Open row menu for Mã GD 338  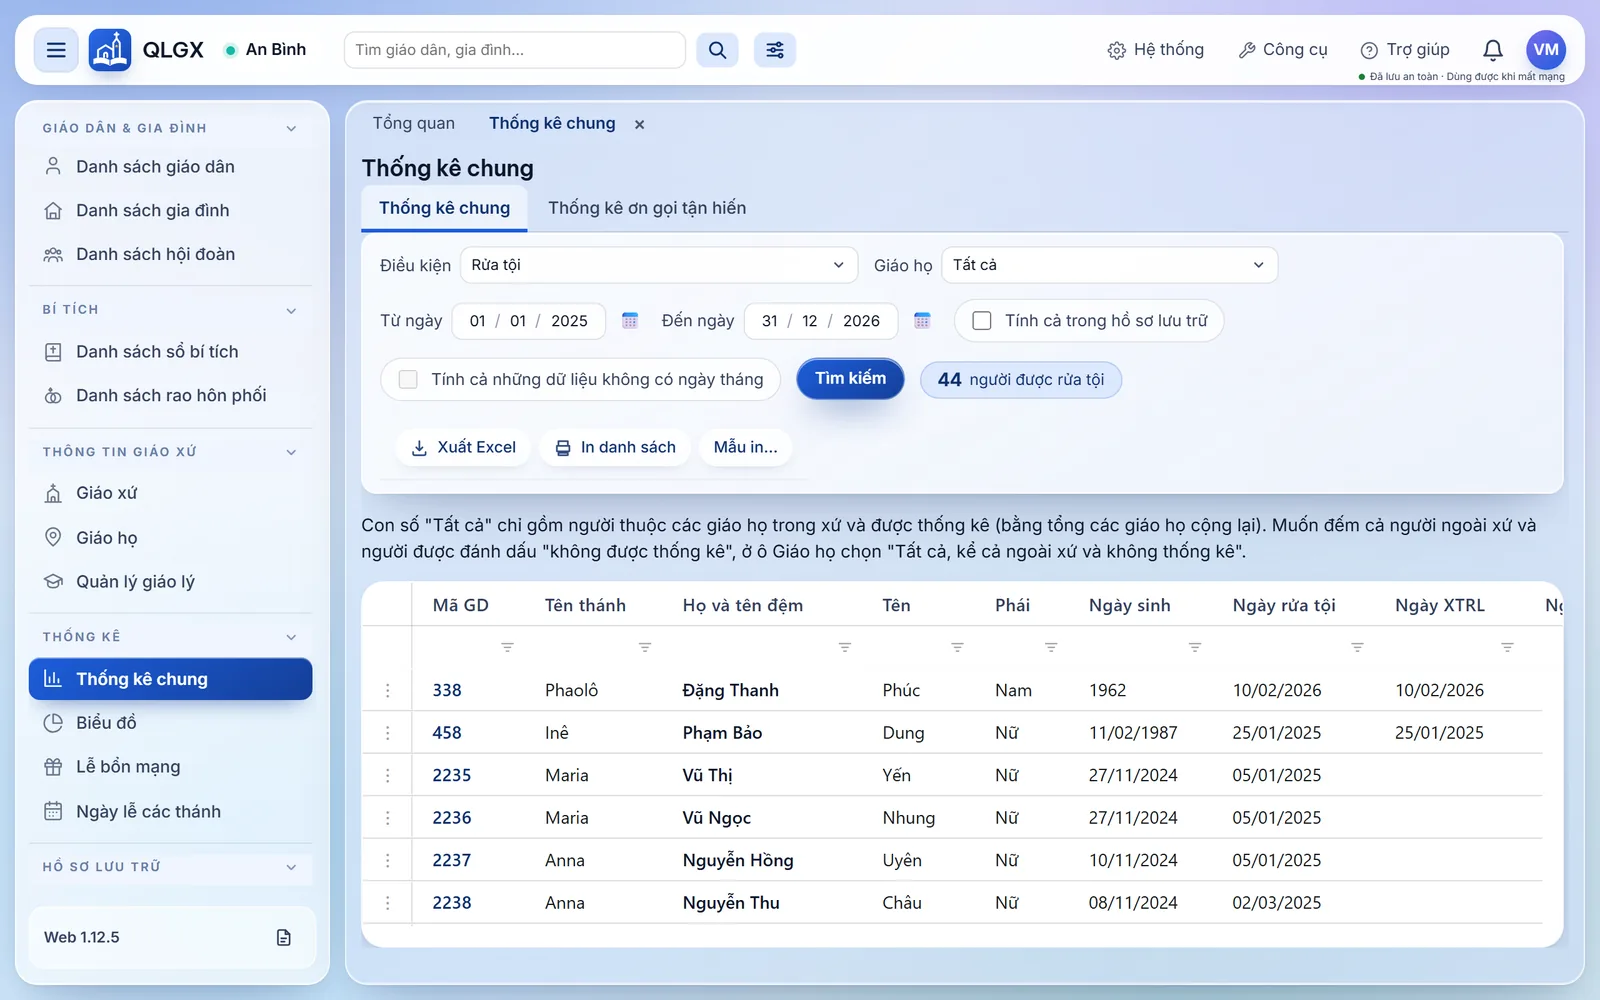[388, 690]
